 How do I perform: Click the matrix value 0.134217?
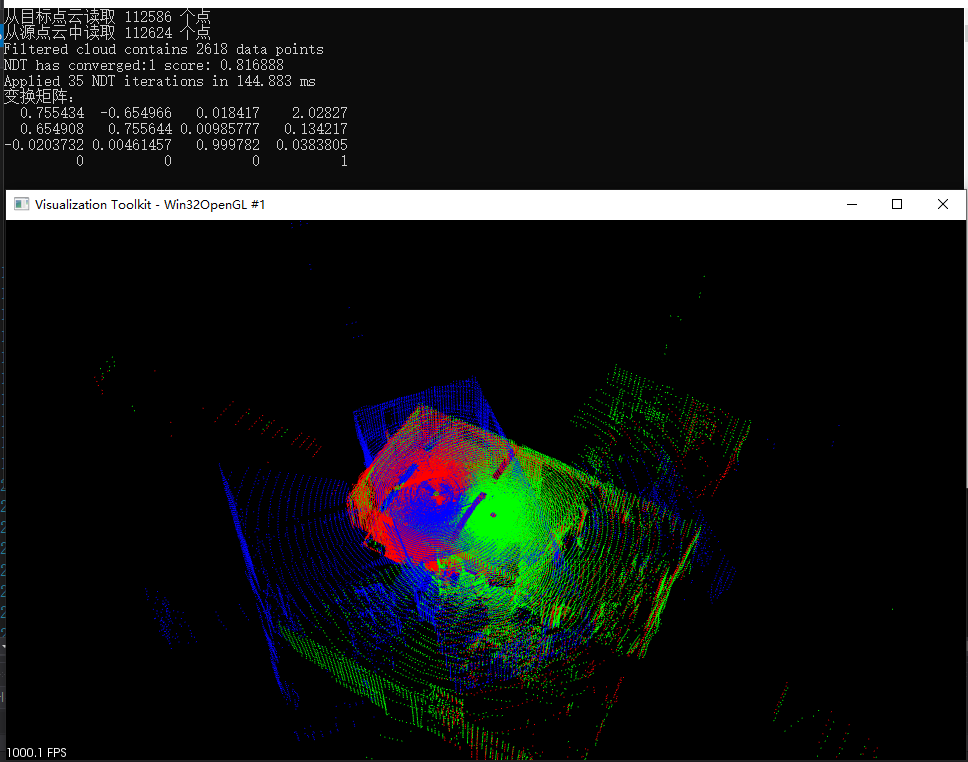click(315, 129)
